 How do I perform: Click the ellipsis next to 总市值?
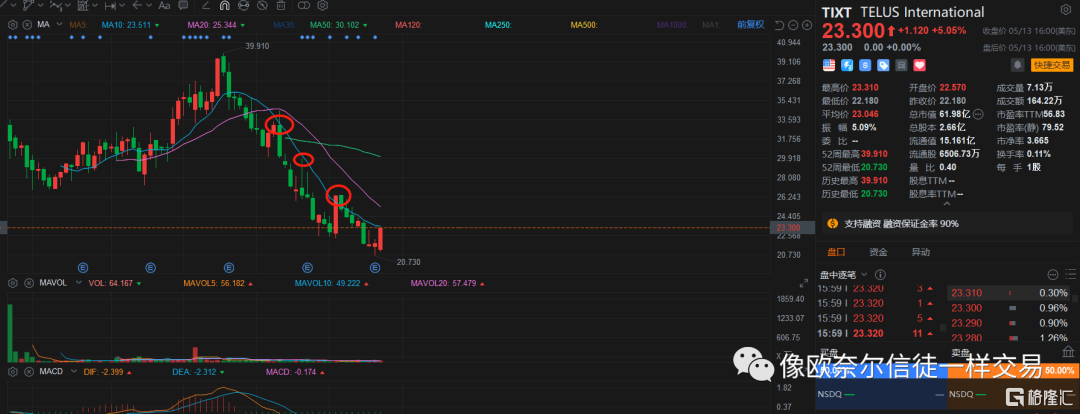point(979,114)
